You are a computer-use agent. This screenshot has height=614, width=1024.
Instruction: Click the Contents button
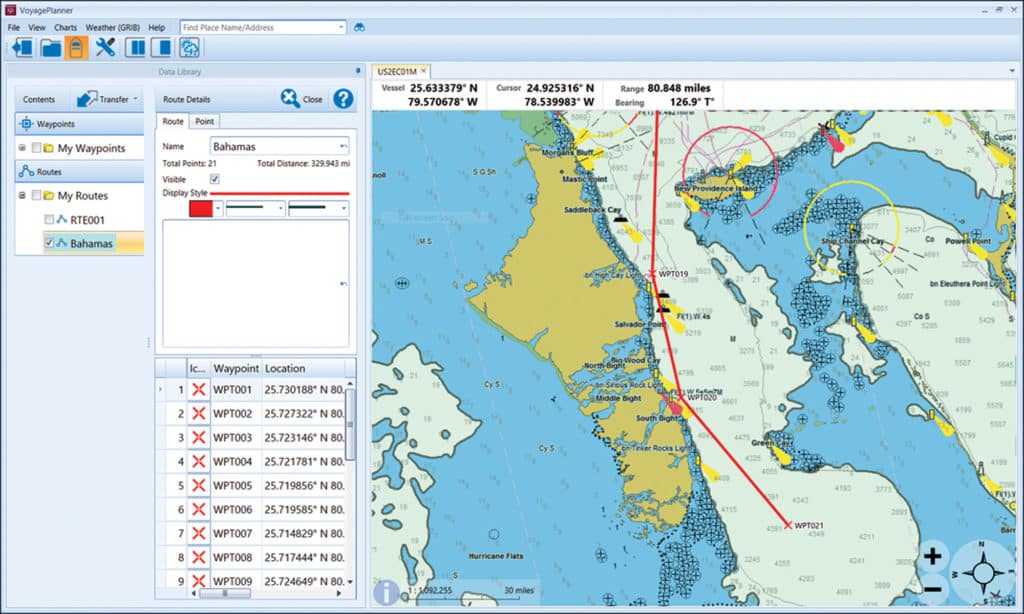pos(39,99)
